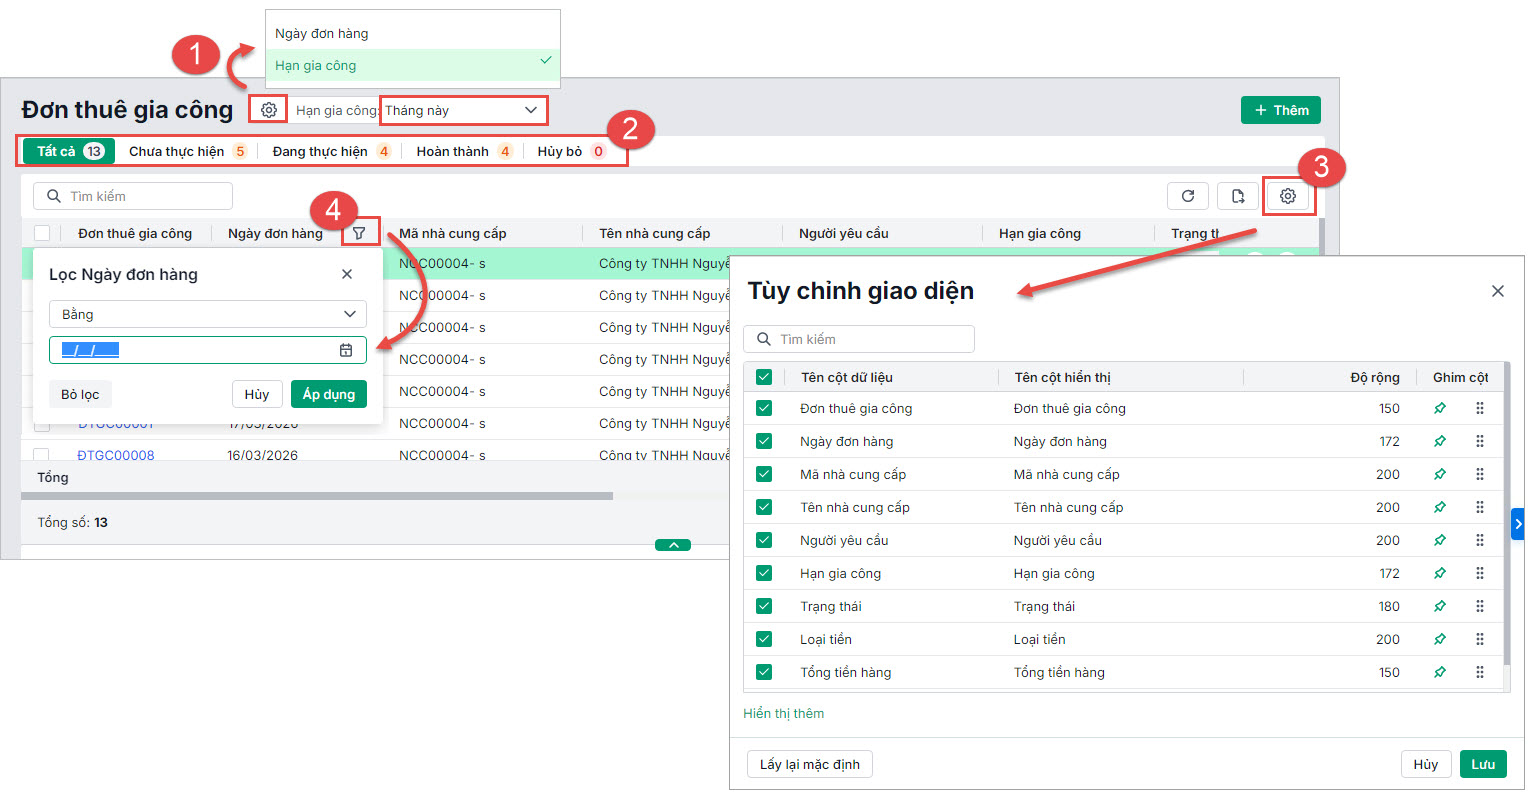
Task: Pin the Mã nhà cung cấp column
Action: 1440,474
